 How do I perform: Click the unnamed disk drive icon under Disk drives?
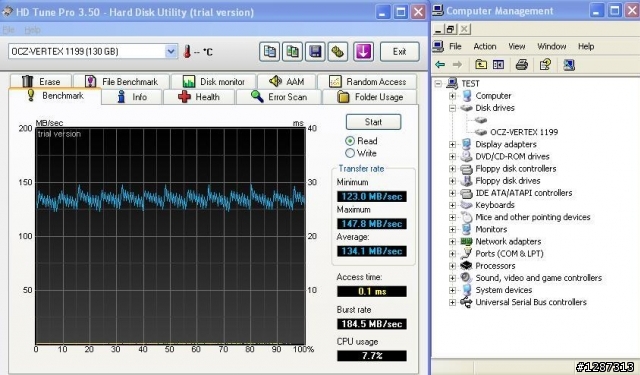coord(481,120)
